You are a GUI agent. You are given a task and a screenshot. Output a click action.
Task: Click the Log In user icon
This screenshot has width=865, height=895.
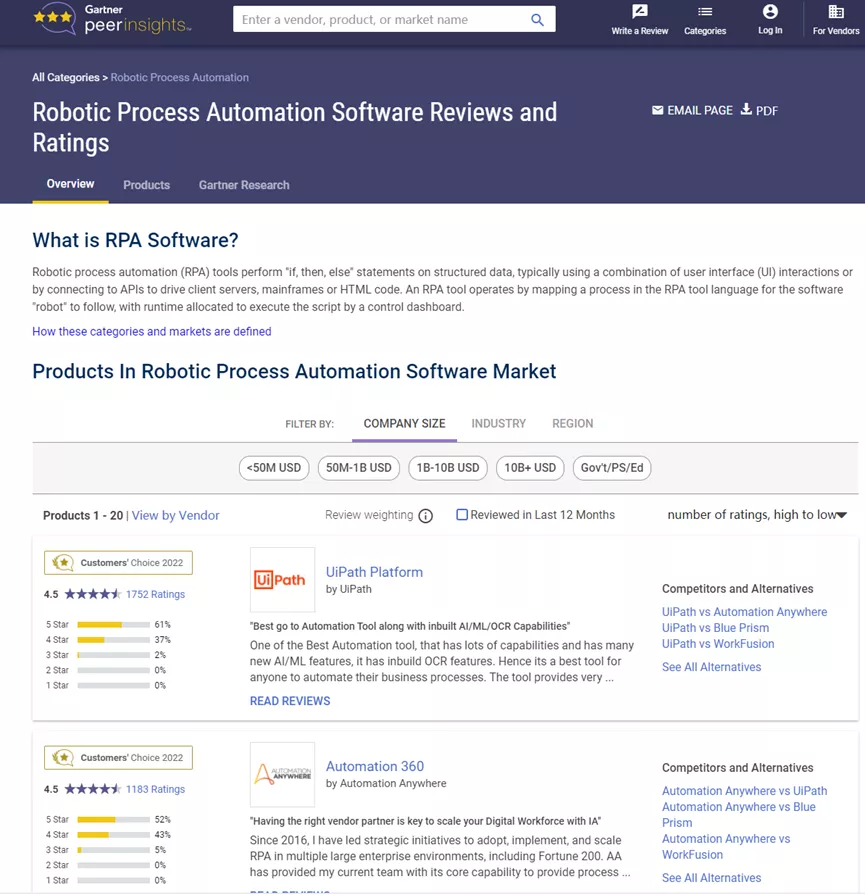coord(770,11)
